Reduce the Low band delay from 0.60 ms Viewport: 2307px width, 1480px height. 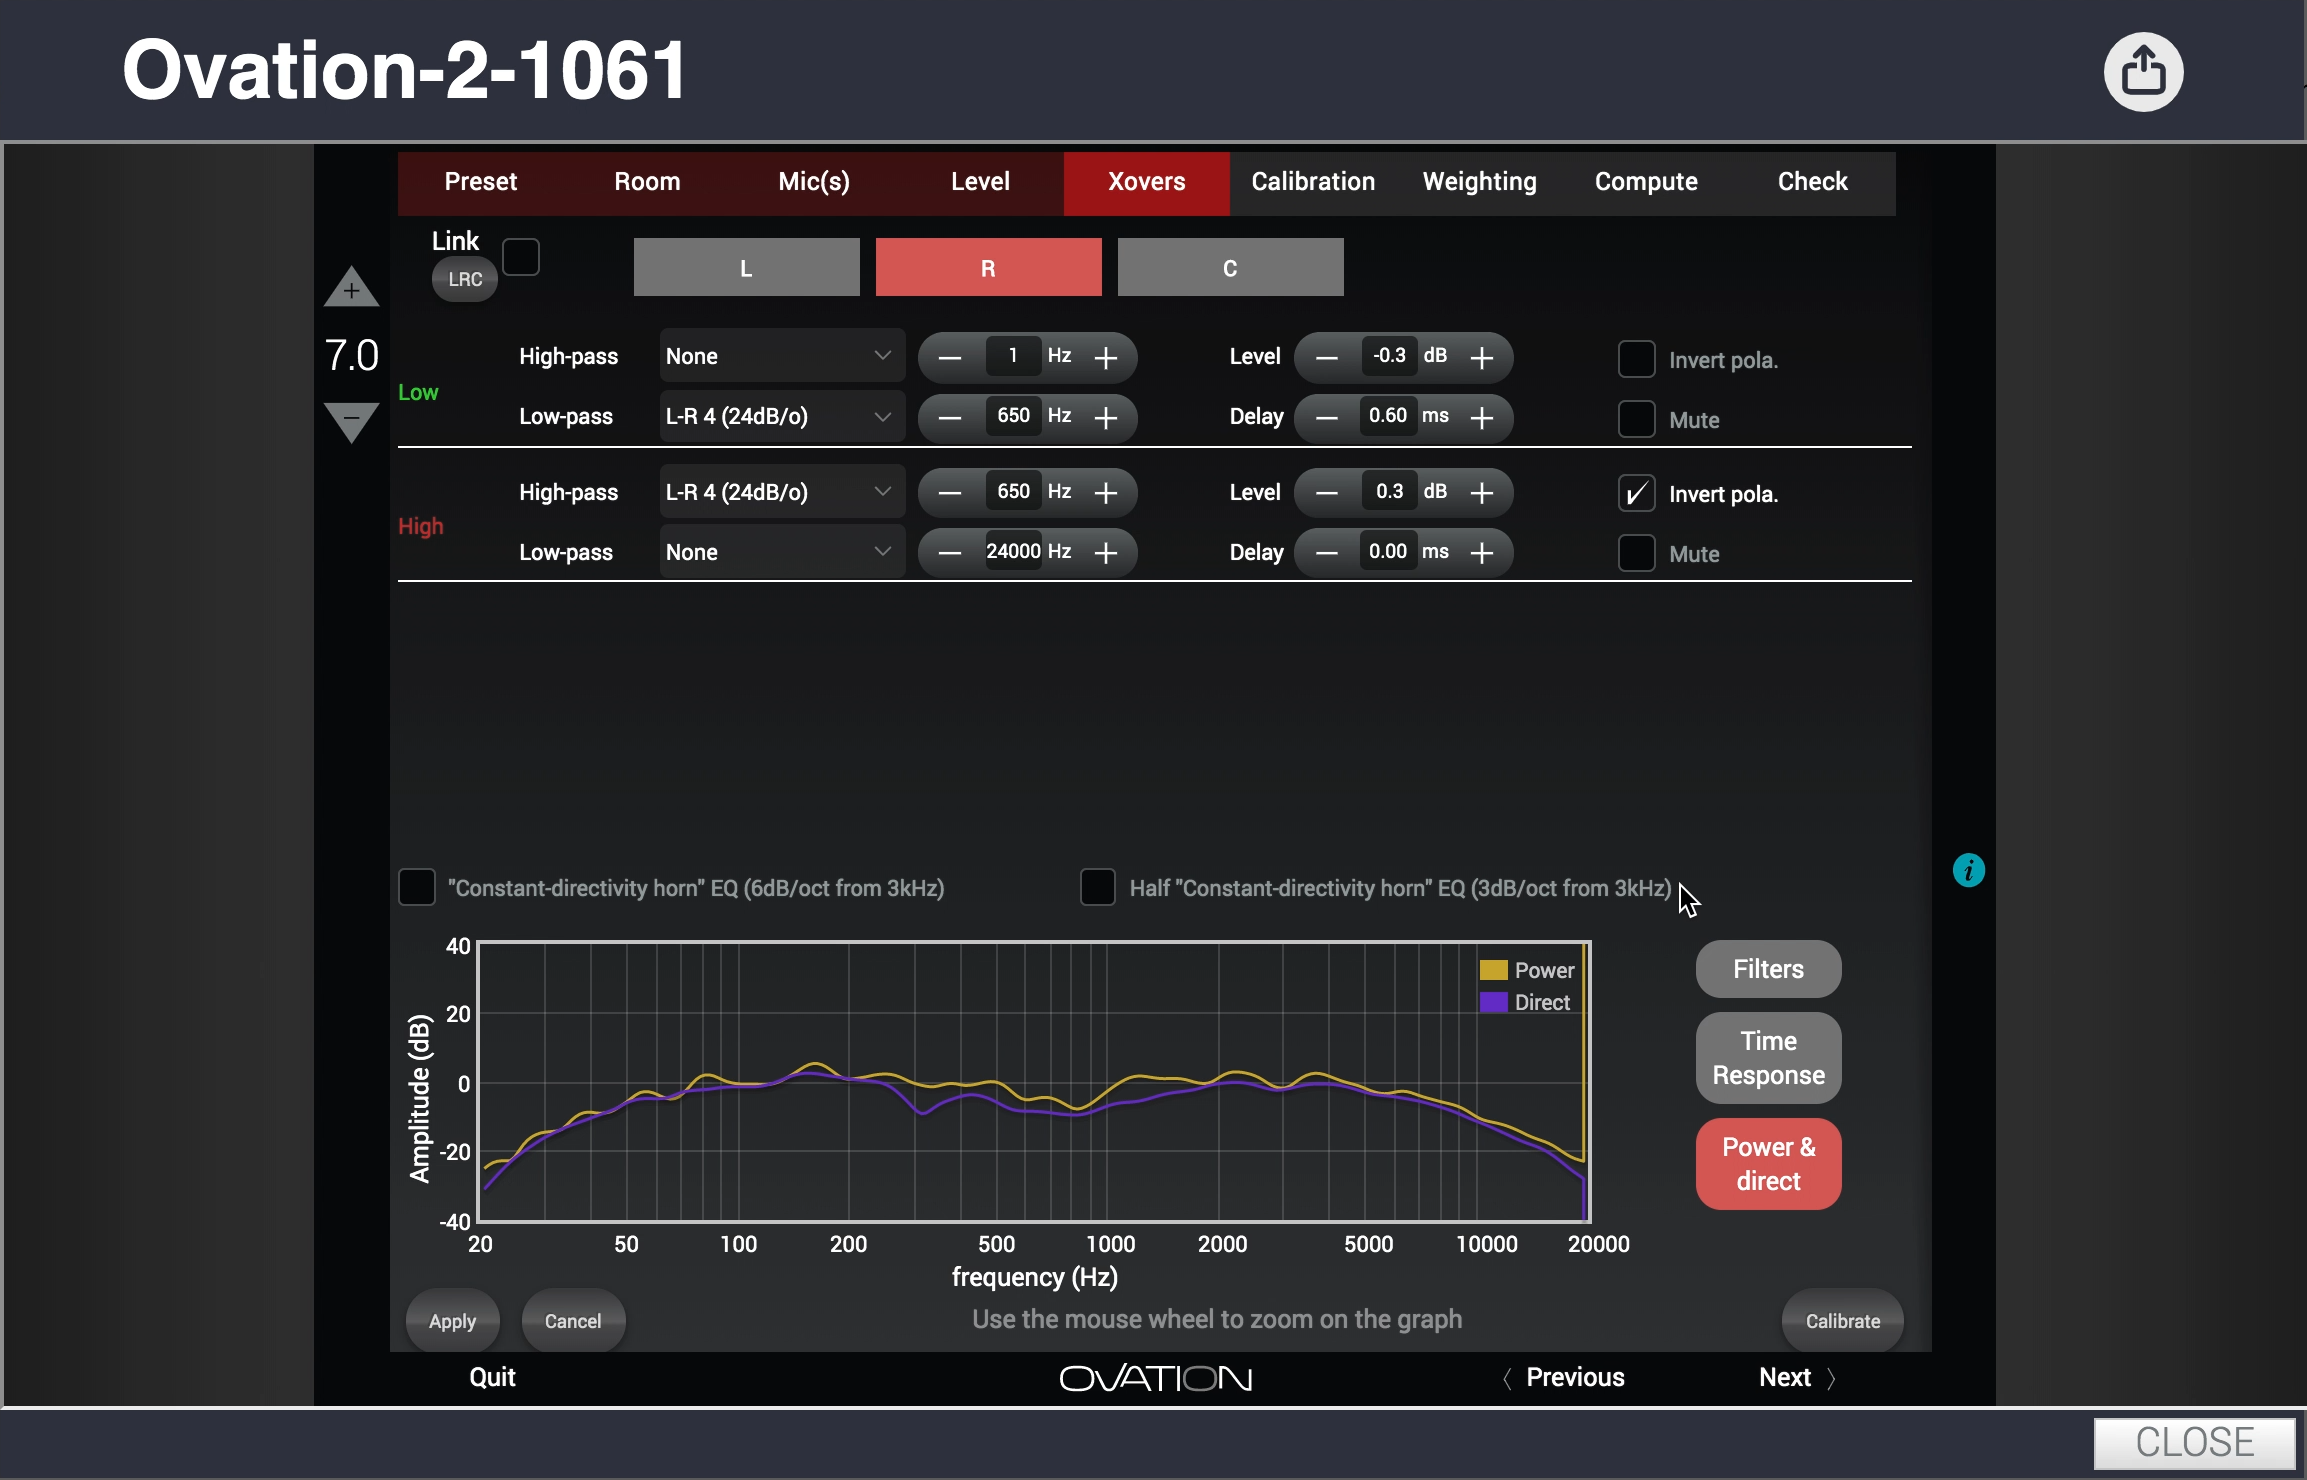[x=1327, y=417]
